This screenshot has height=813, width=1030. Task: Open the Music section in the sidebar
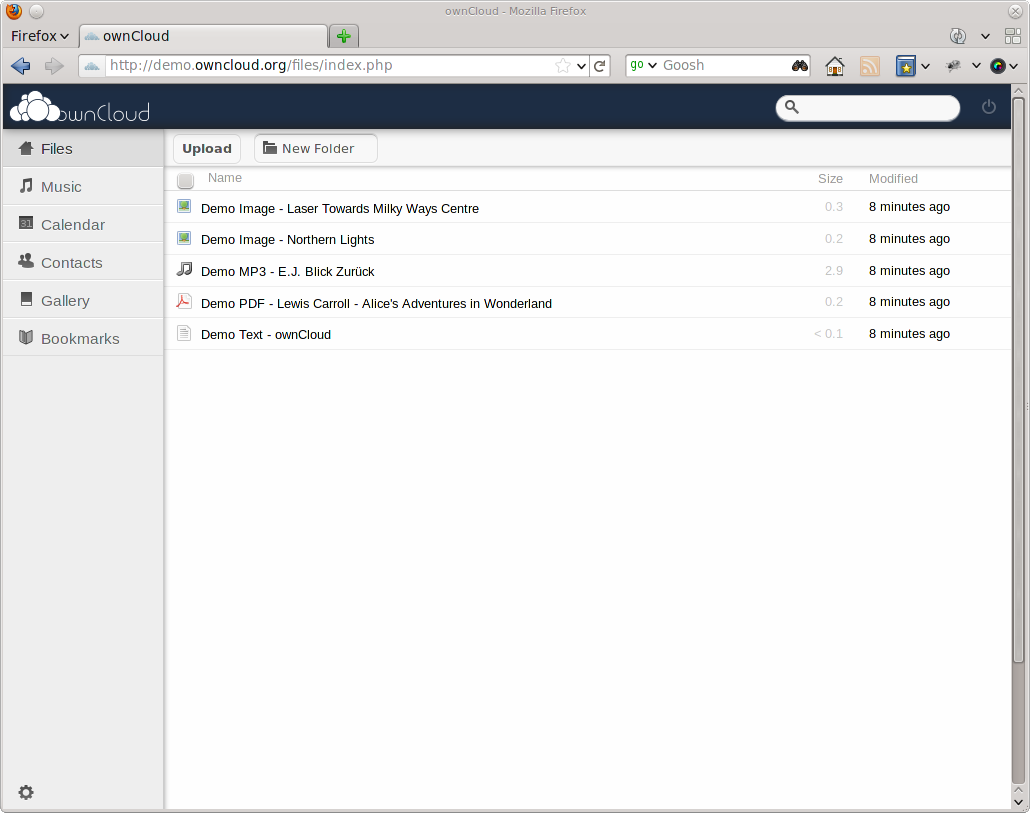60,186
